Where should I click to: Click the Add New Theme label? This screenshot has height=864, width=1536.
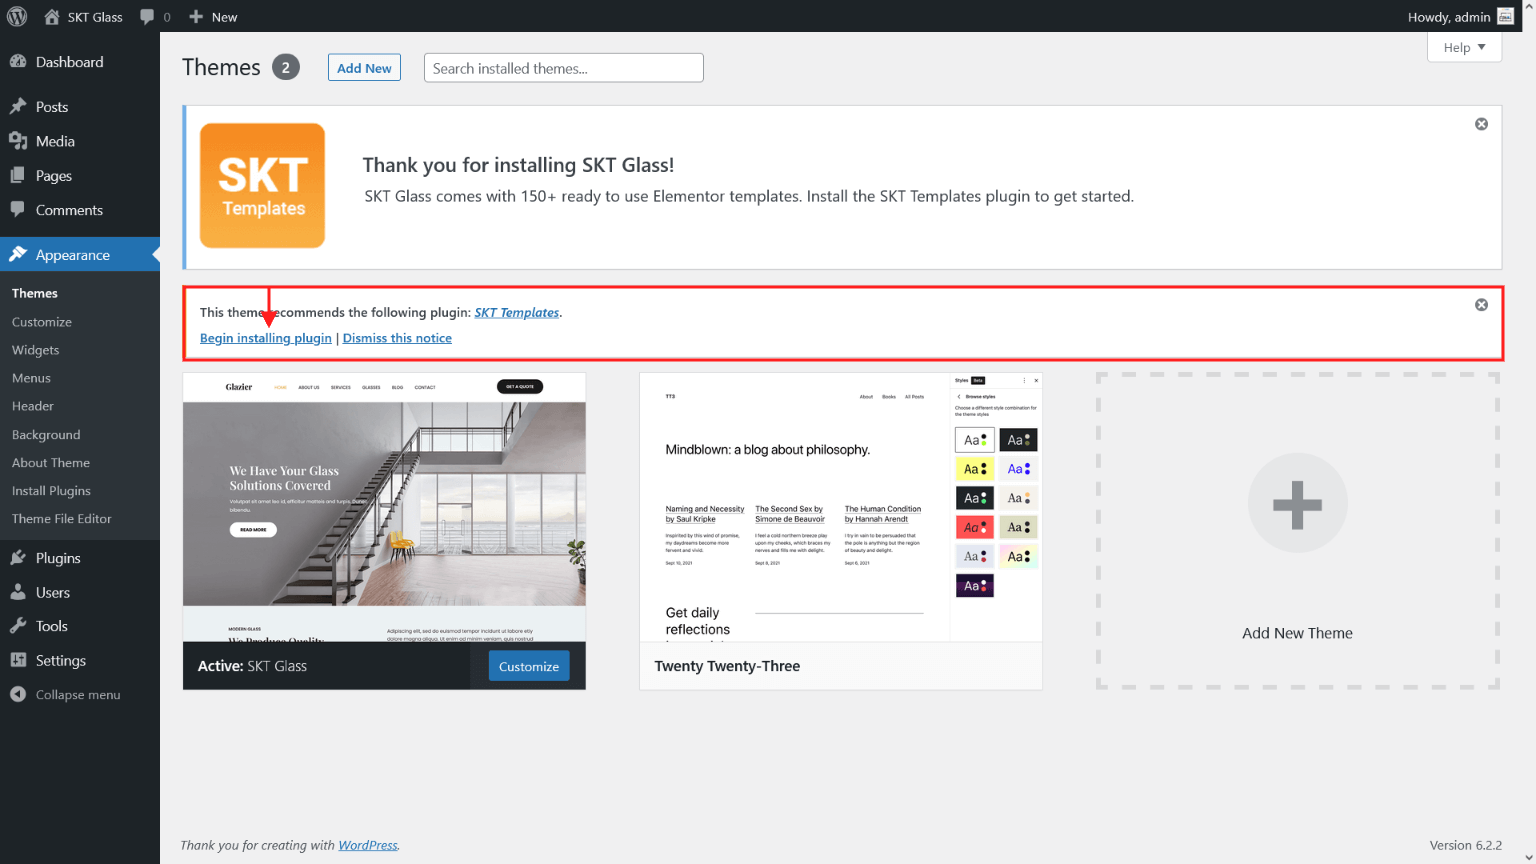(1297, 633)
